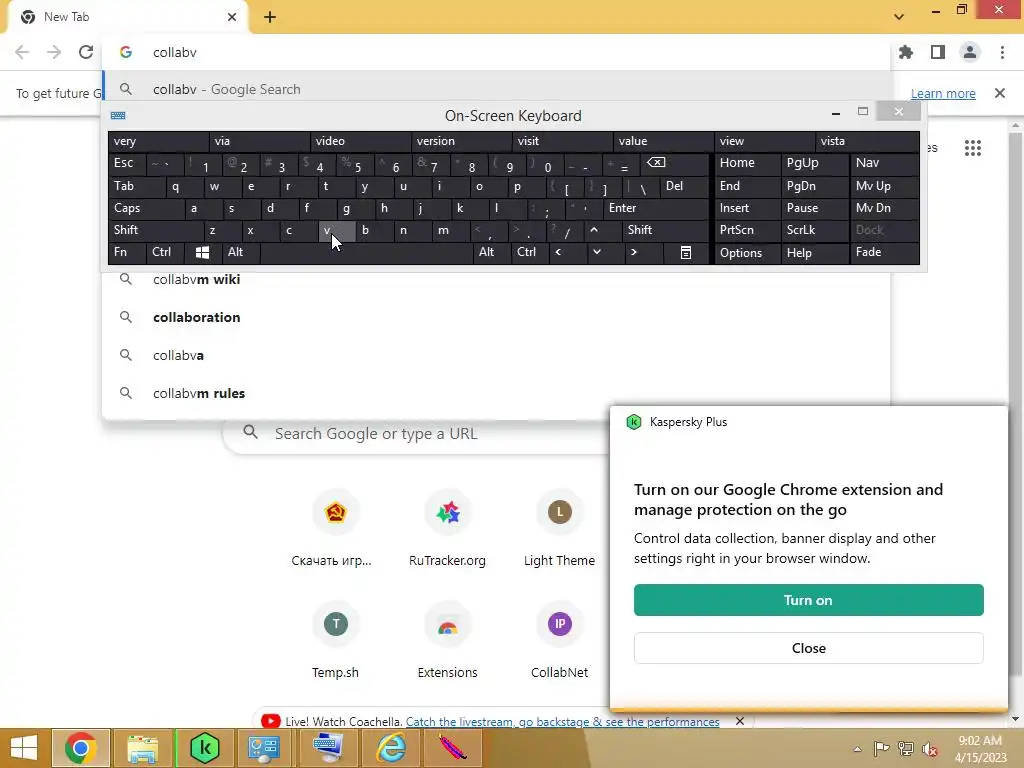
Task: Click Enter key on On-Screen Keyboard
Action: [x=656, y=208]
